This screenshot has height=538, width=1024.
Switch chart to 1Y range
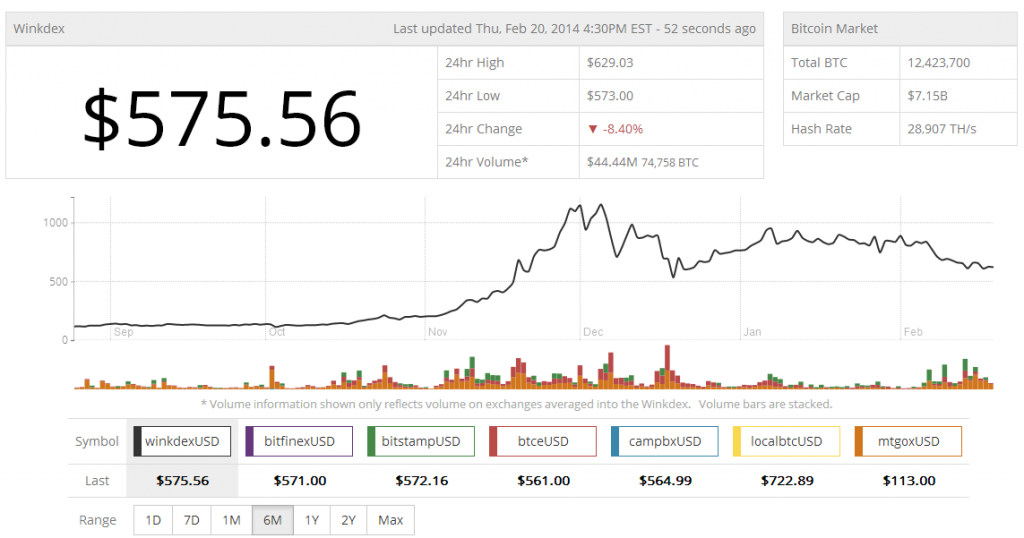click(x=311, y=520)
